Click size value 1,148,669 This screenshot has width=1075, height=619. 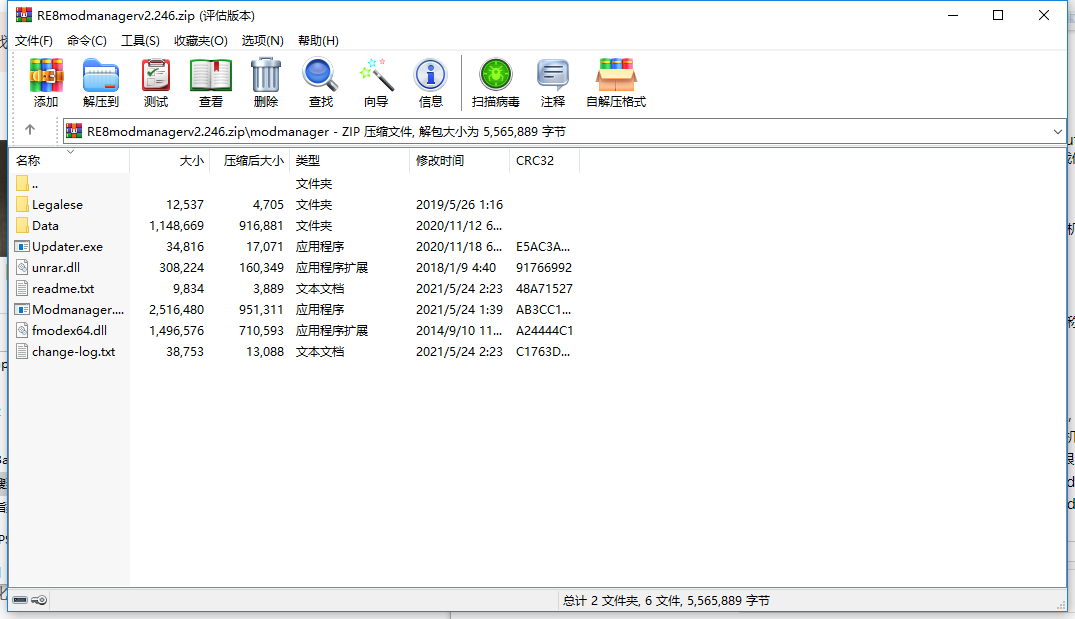click(x=176, y=226)
